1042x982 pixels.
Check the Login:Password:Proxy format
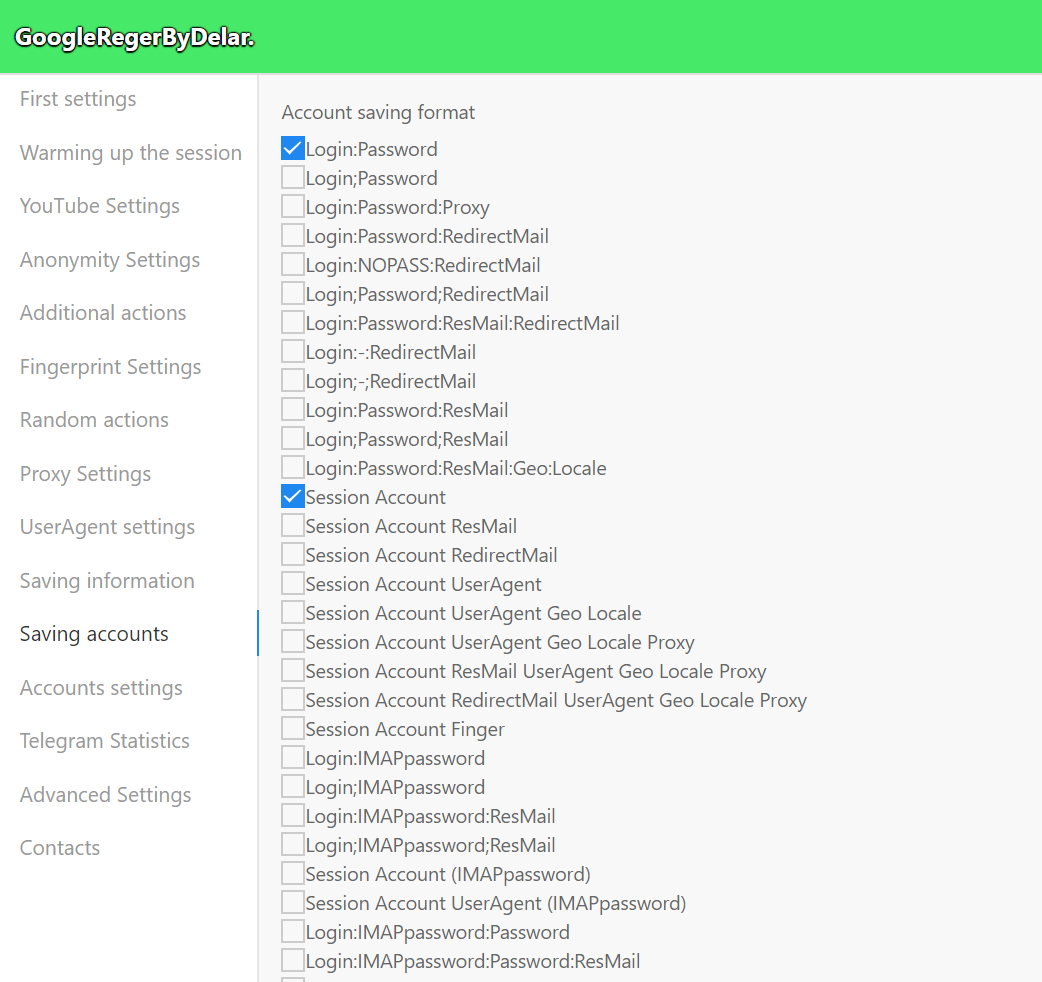pos(292,207)
